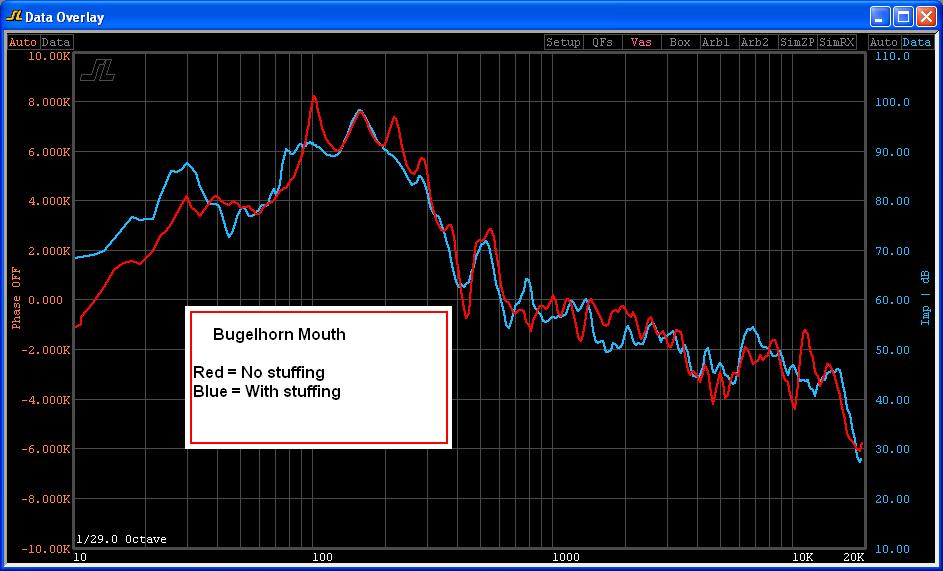Screen dimensions: 943x571
Task: Close the Data Overlay window
Action: (x=925, y=17)
